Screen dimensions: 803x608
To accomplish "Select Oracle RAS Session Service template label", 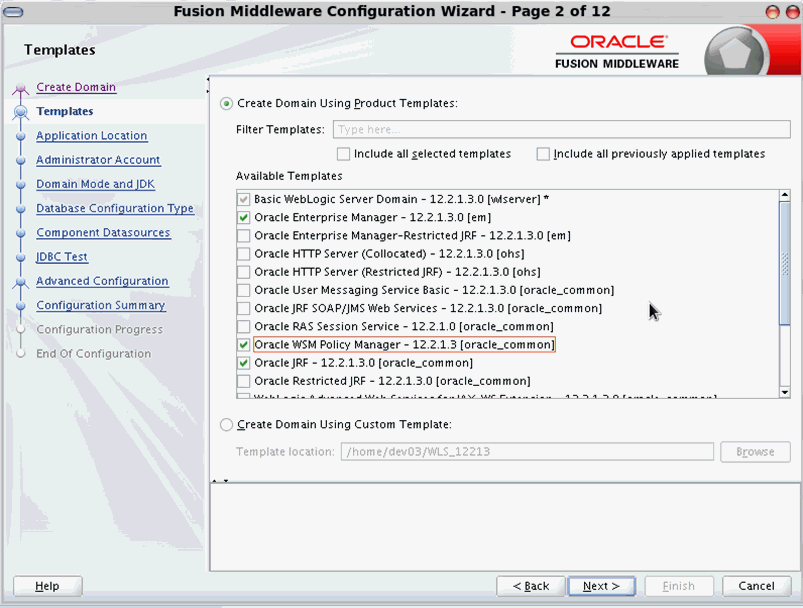I will (x=404, y=327).
